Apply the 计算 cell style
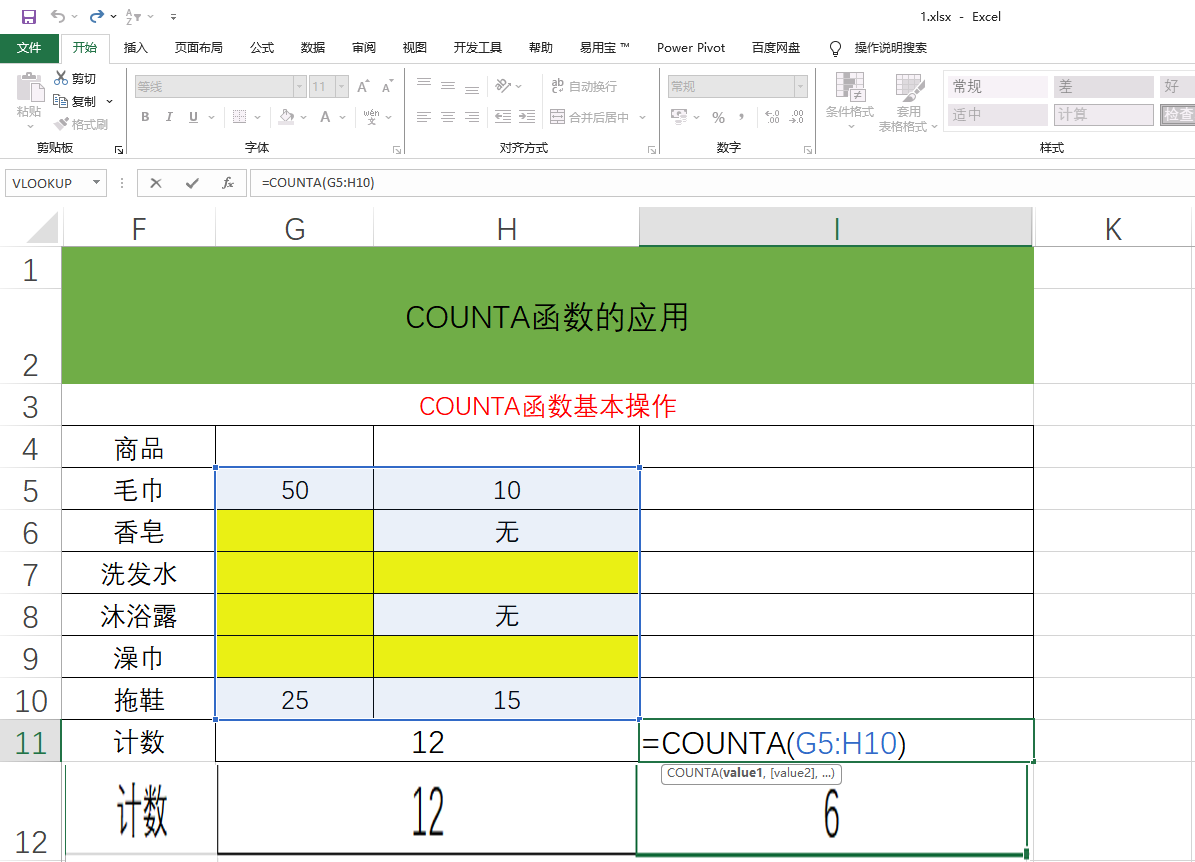Image resolution: width=1195 pixels, height=862 pixels. click(1104, 114)
